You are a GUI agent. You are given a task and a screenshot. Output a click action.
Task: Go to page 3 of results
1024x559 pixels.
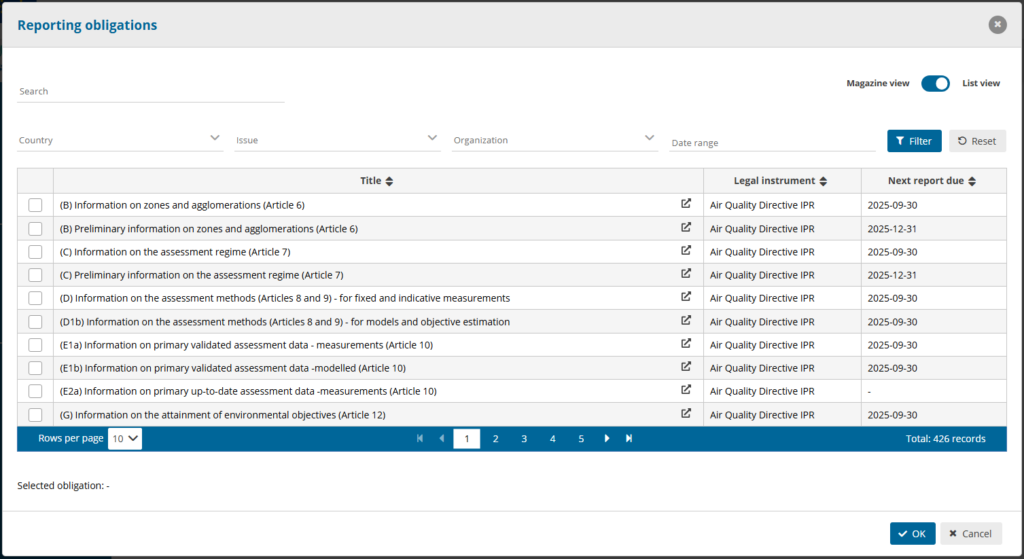pyautogui.click(x=524, y=438)
